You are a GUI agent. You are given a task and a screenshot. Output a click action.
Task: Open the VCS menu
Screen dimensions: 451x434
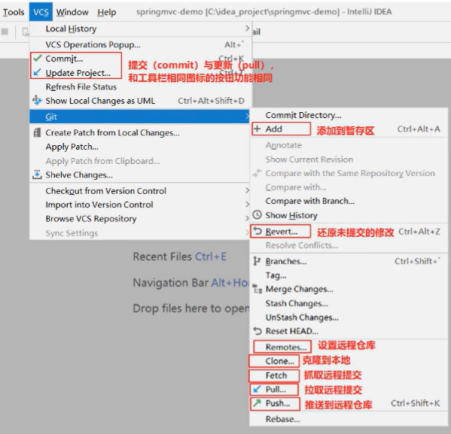tap(41, 12)
